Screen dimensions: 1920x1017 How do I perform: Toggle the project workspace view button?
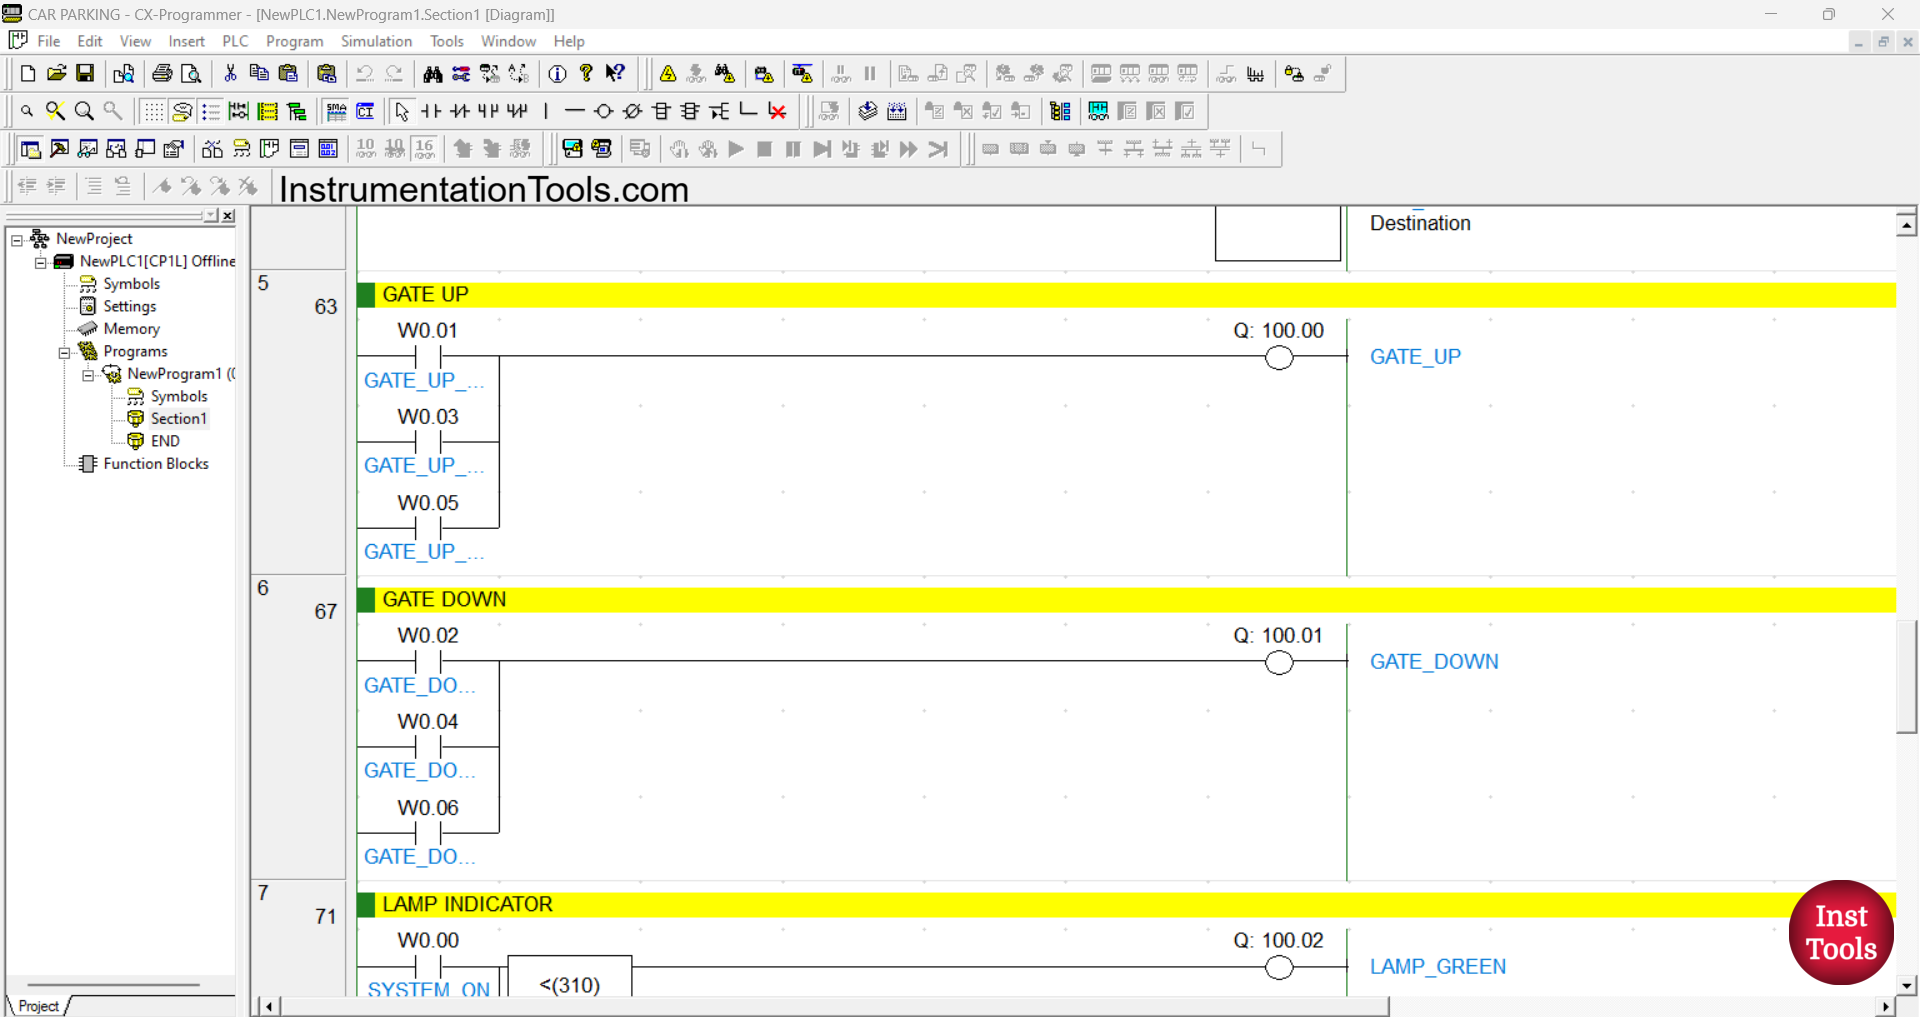pyautogui.click(x=31, y=149)
